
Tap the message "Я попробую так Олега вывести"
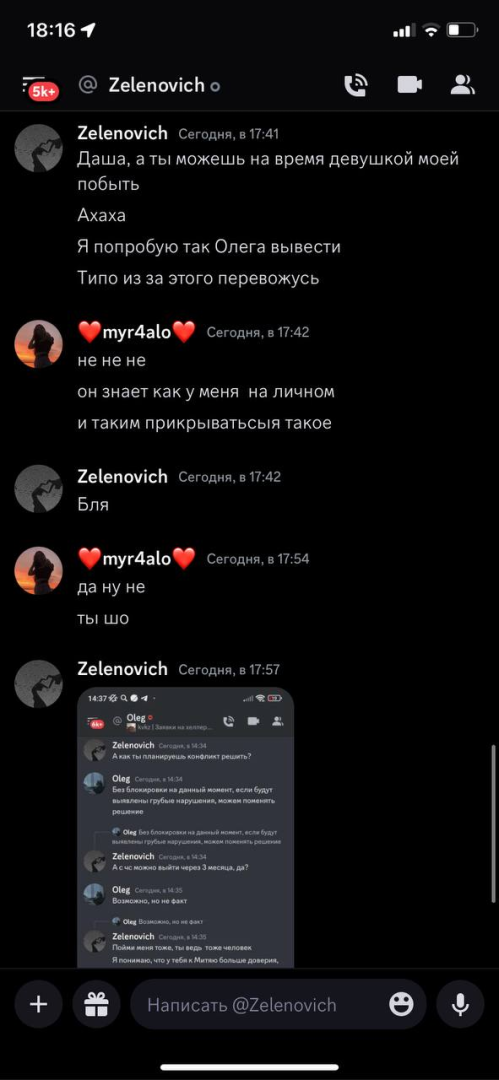click(x=209, y=247)
